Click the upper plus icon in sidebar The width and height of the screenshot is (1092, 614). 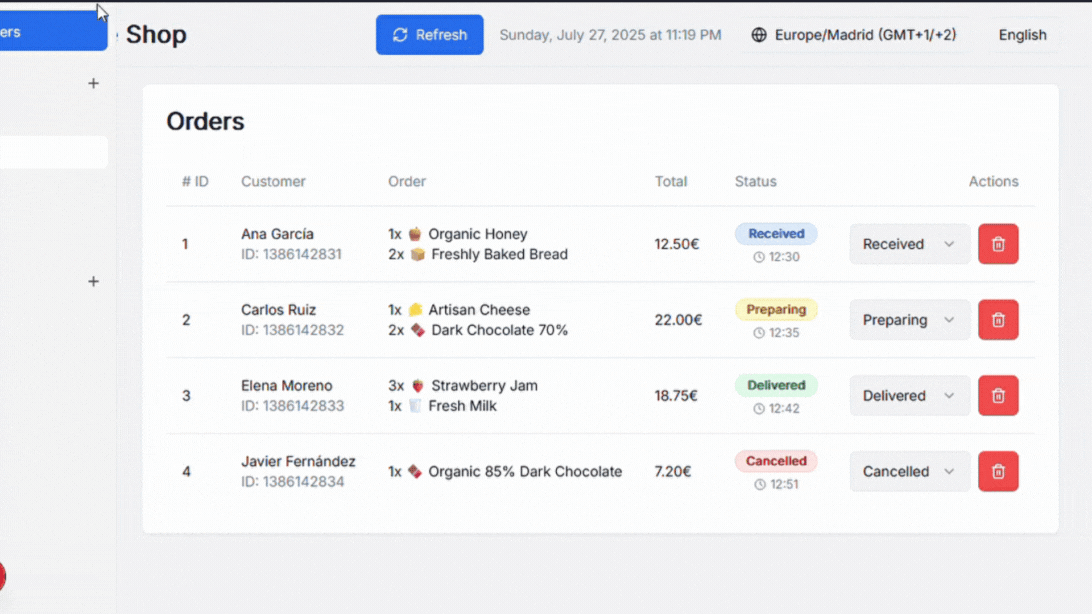click(x=93, y=84)
